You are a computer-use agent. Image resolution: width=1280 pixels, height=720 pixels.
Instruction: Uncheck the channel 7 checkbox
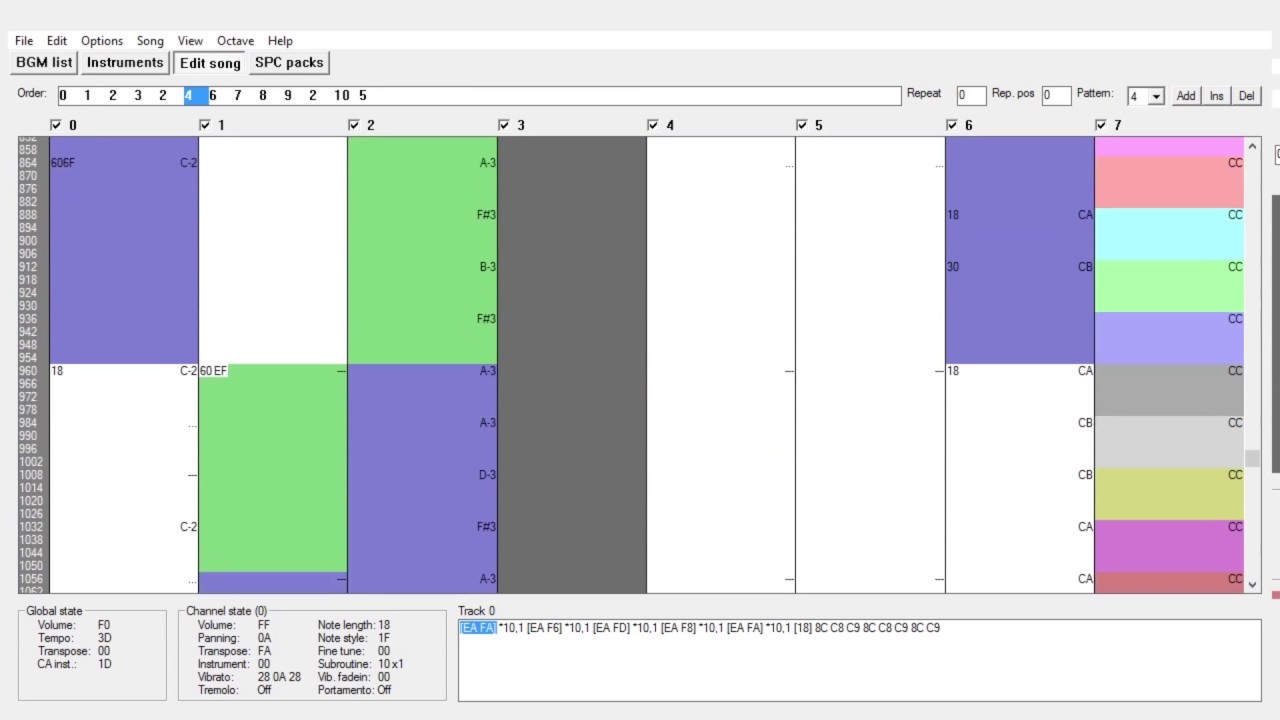[1101, 125]
